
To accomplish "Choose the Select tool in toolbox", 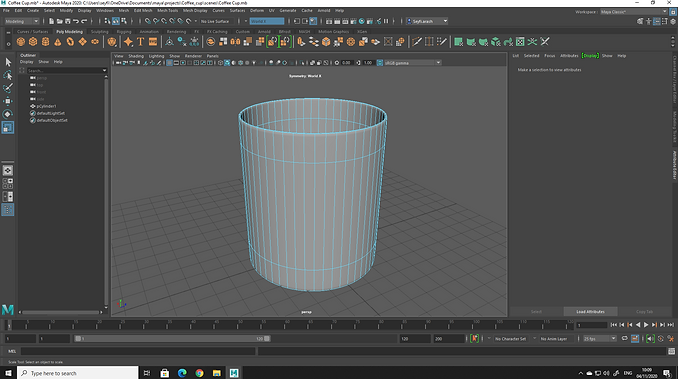I will point(8,62).
